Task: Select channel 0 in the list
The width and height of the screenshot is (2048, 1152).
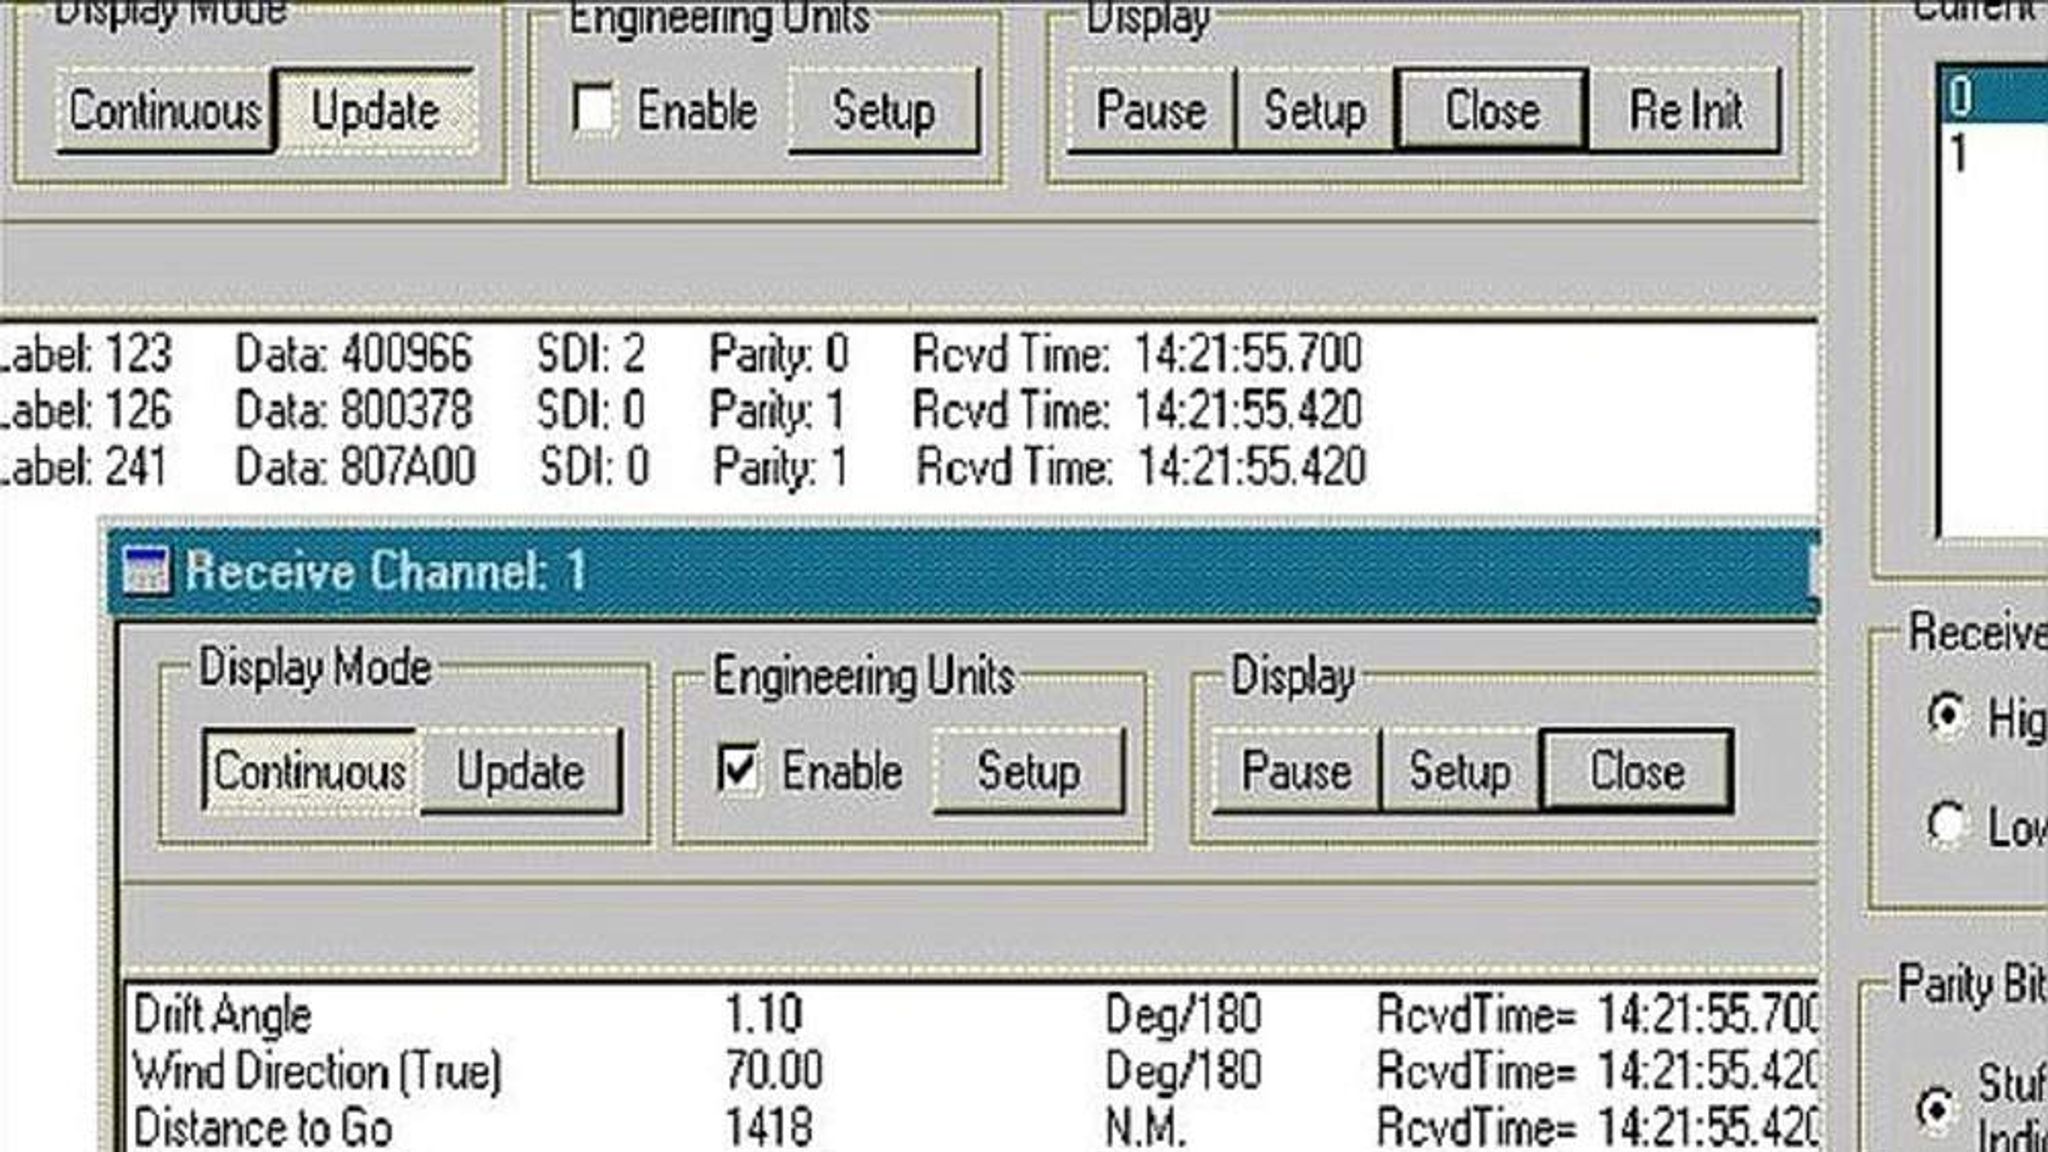Action: click(x=1990, y=96)
